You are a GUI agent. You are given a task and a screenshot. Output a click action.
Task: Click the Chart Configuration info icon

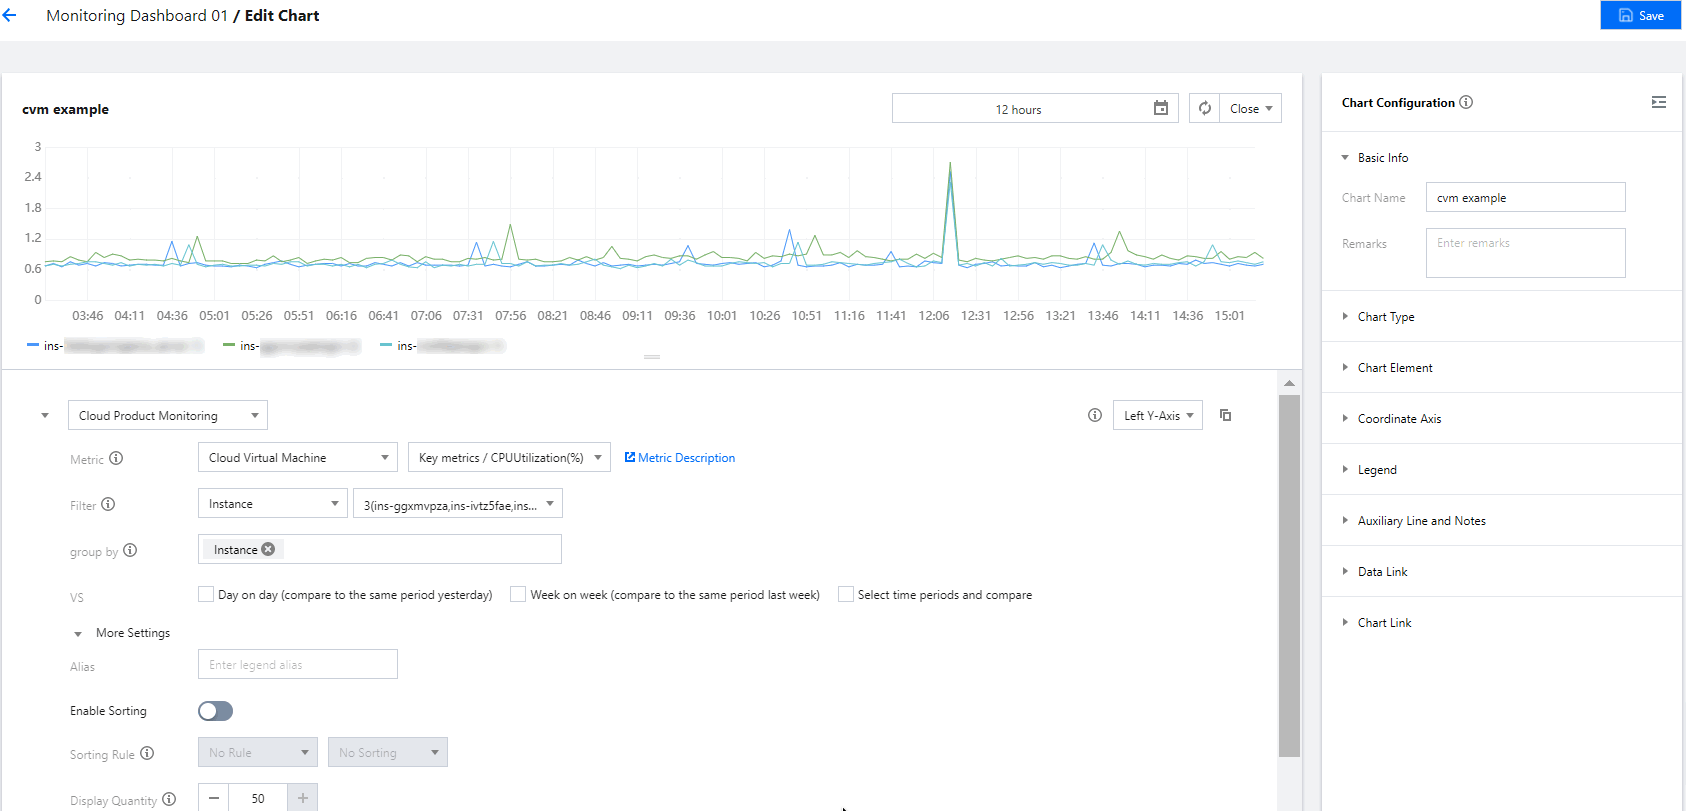pos(1466,102)
